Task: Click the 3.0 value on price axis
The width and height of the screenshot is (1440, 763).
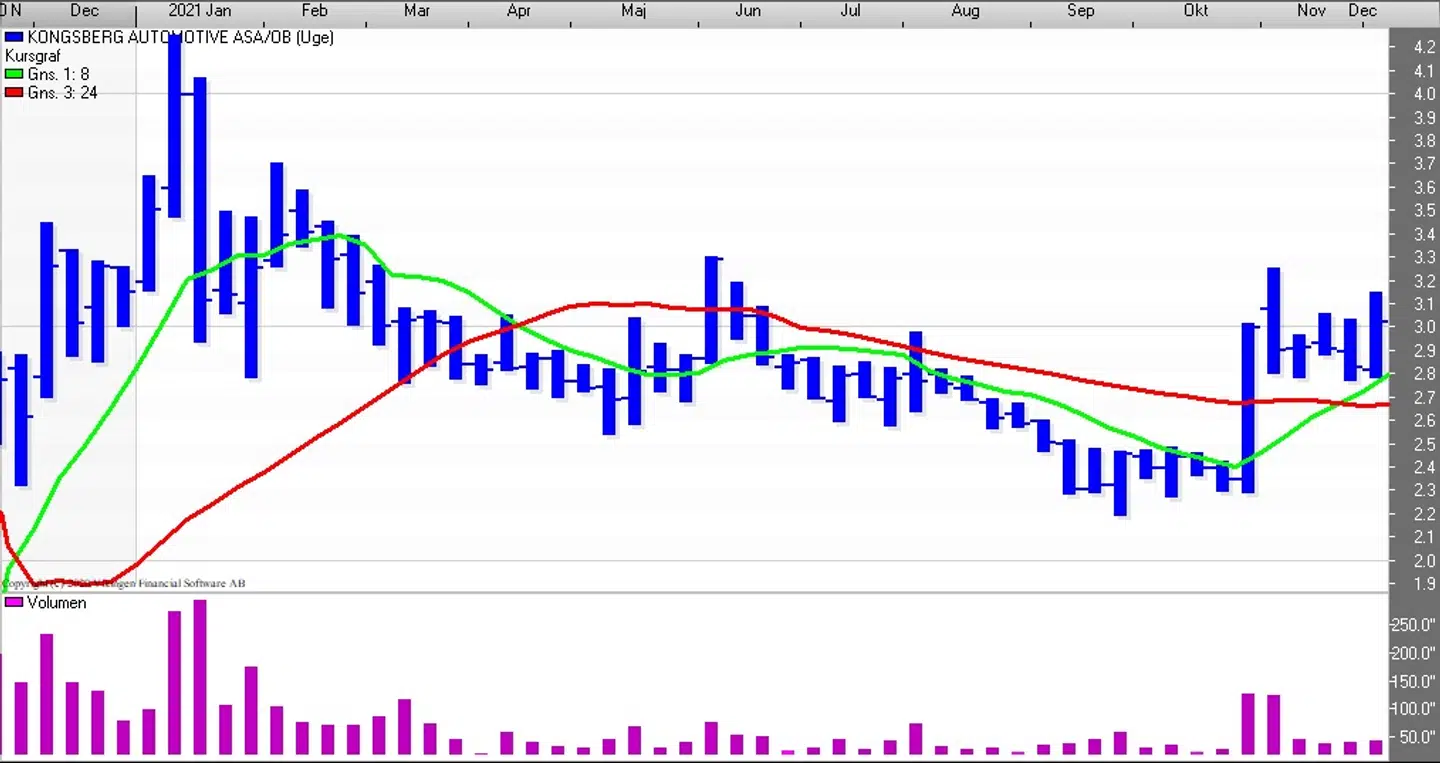Action: [1425, 327]
